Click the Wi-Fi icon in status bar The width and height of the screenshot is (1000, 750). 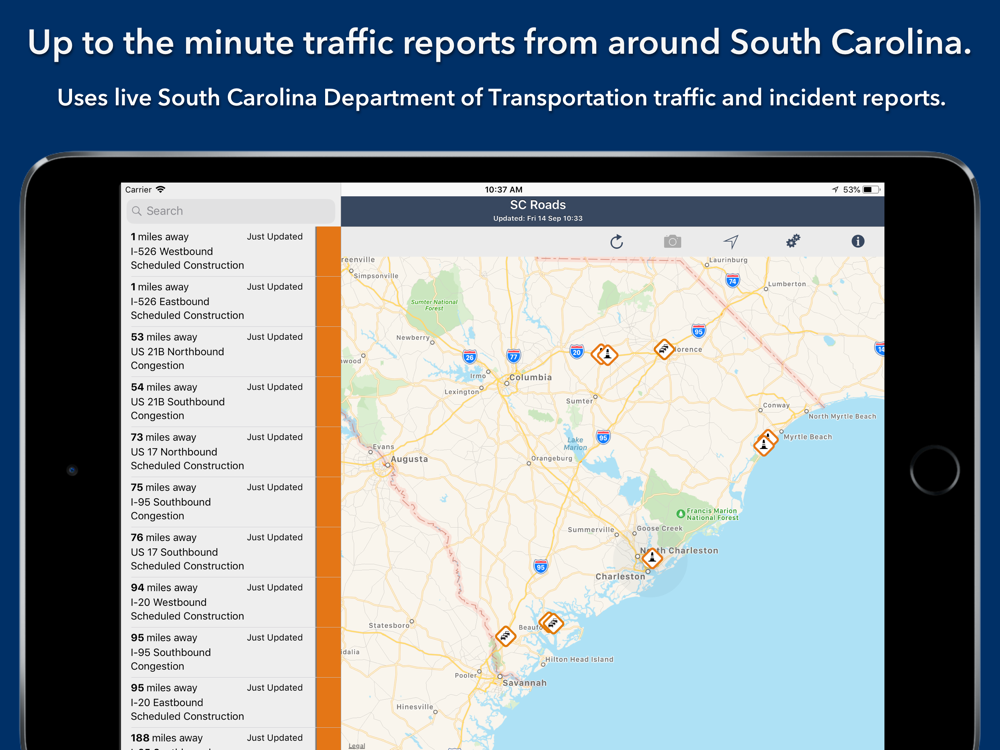161,189
